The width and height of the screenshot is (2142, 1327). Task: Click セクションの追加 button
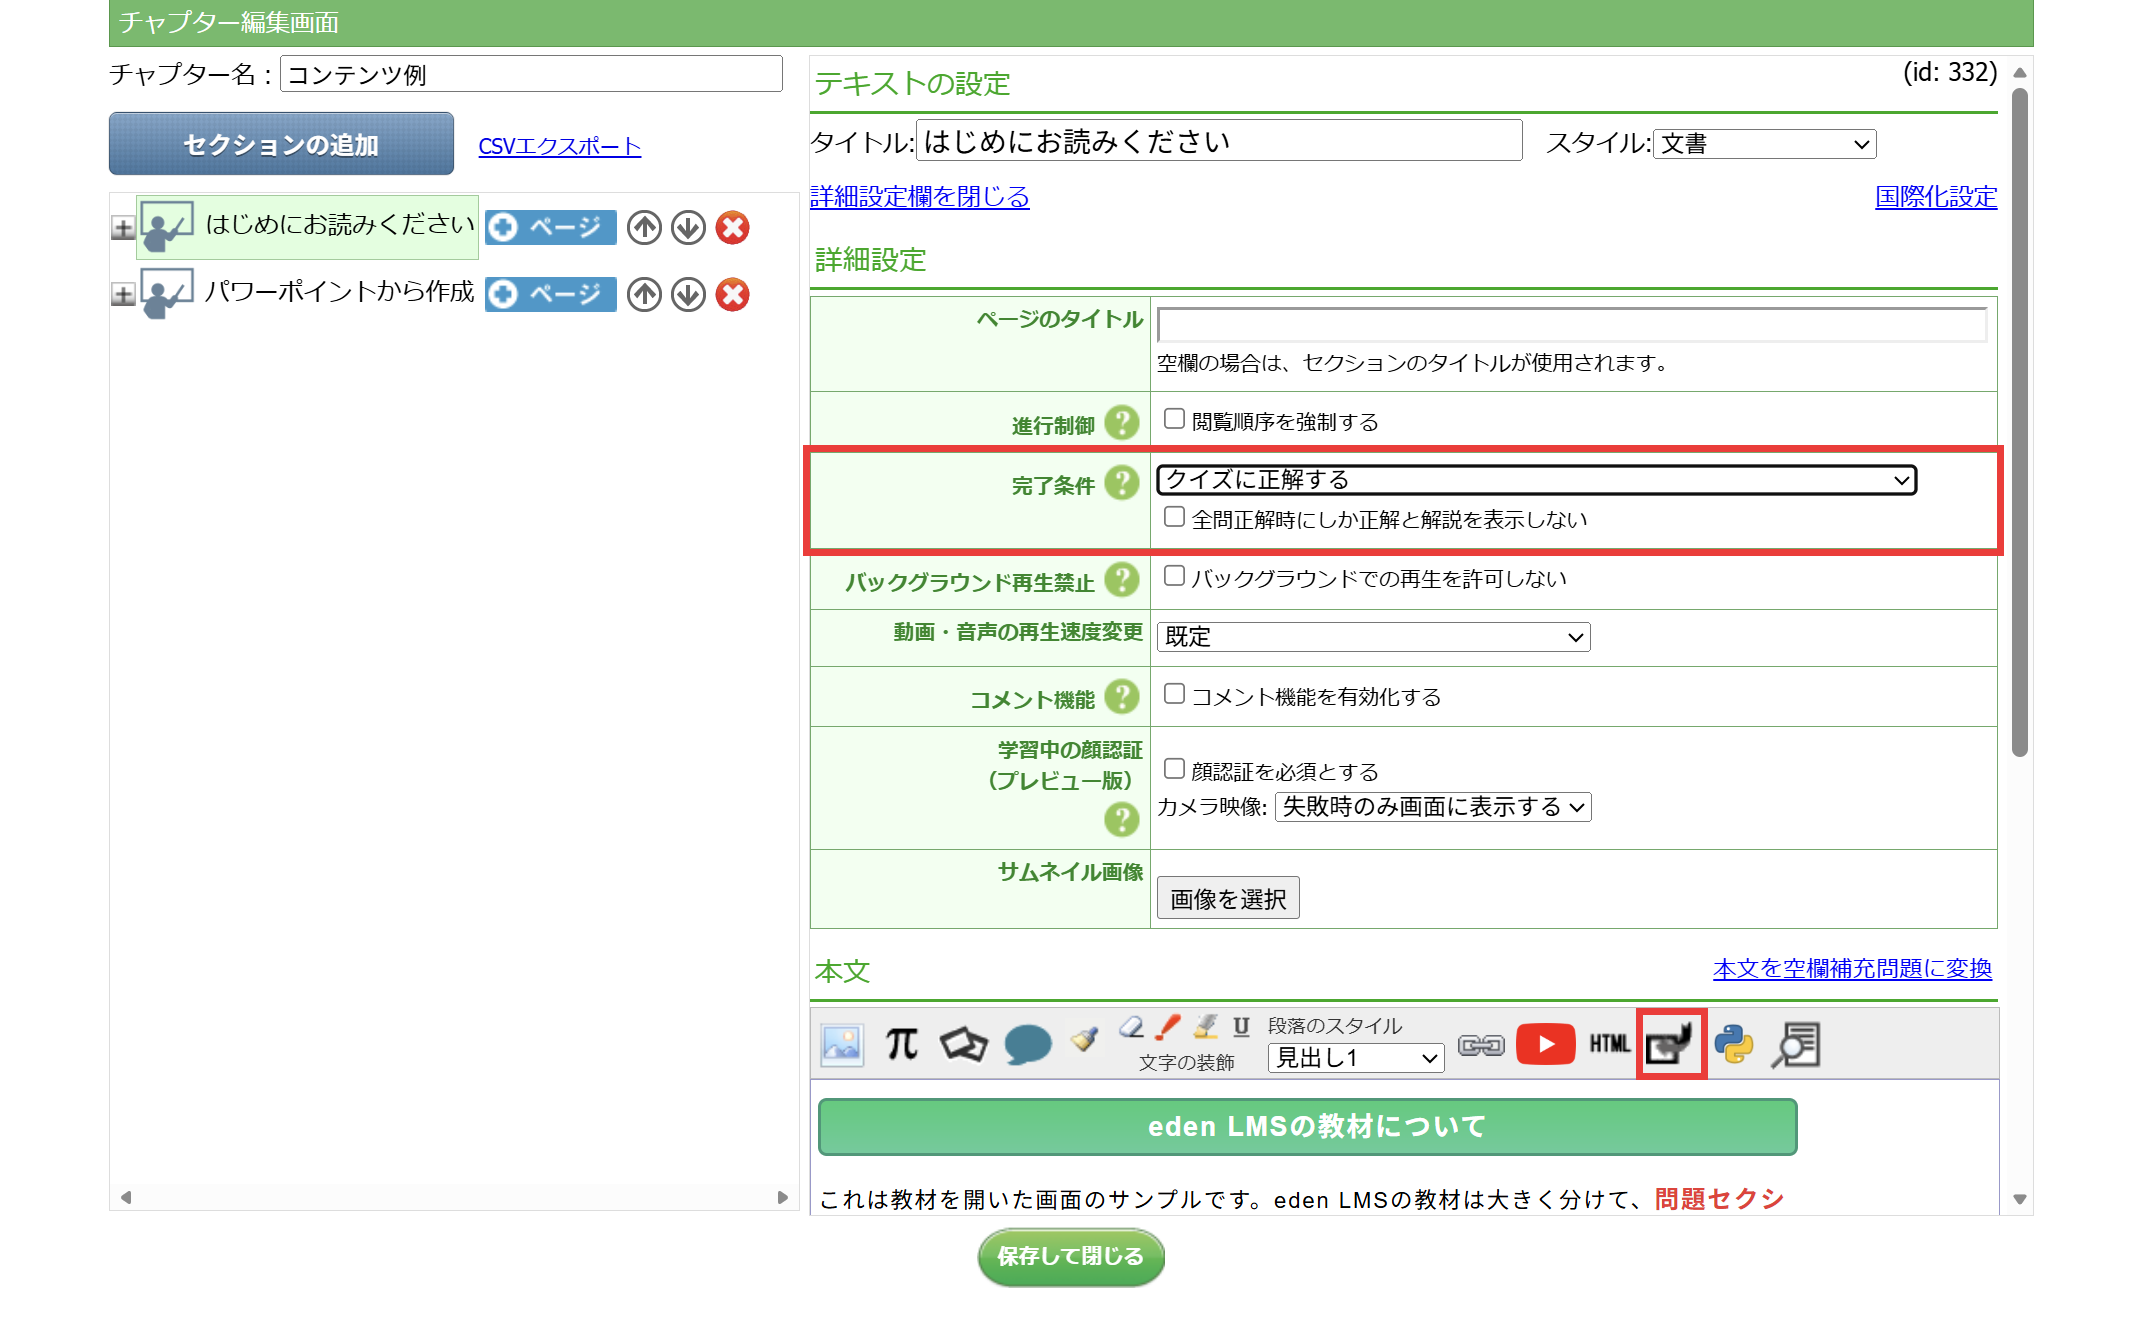[x=281, y=144]
